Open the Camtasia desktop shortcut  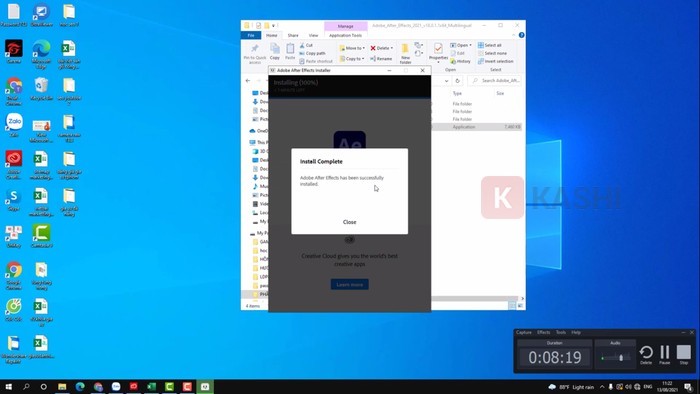pos(42,236)
